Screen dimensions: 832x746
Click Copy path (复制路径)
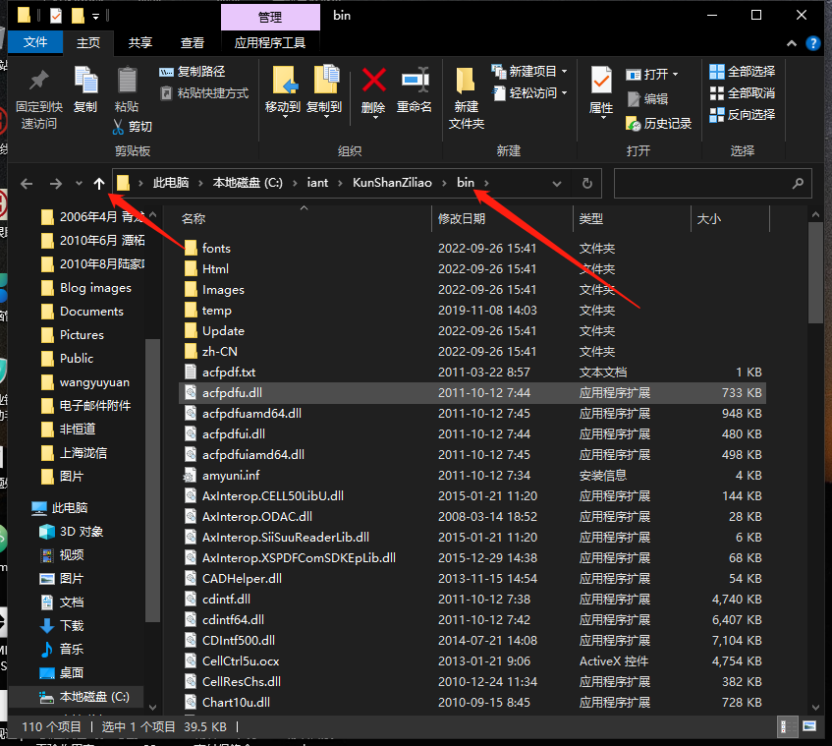pos(192,72)
